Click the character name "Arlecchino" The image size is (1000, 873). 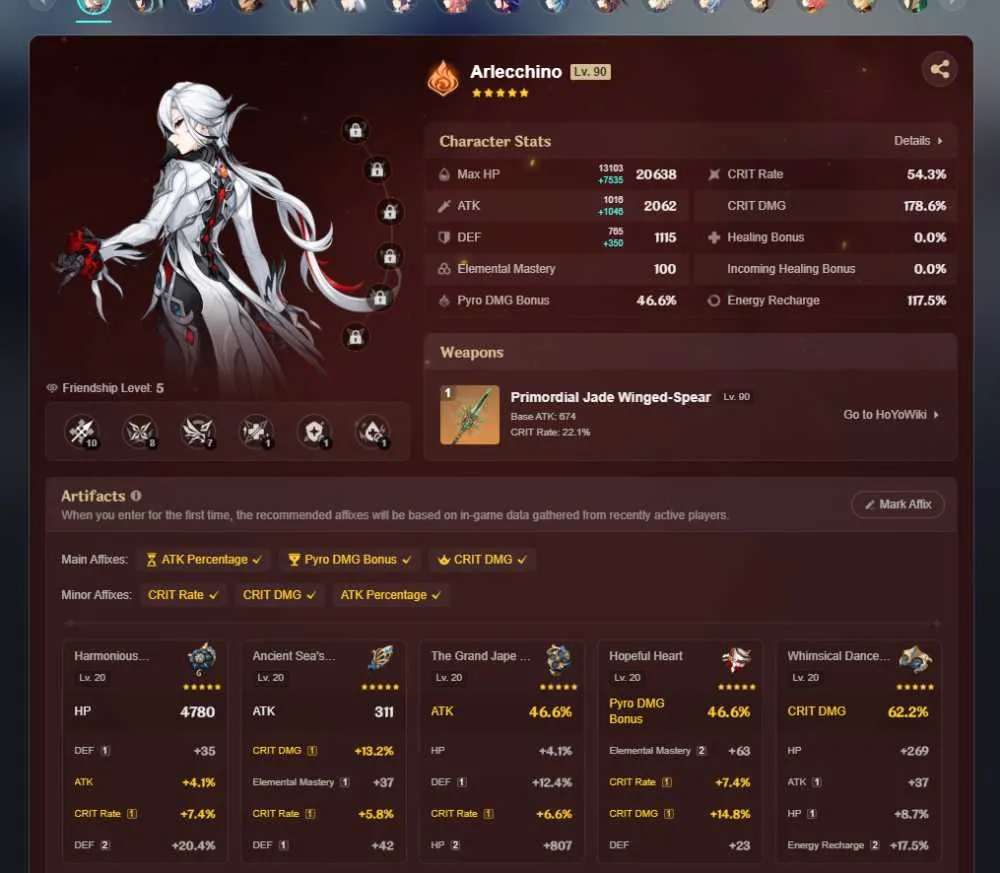(x=516, y=71)
